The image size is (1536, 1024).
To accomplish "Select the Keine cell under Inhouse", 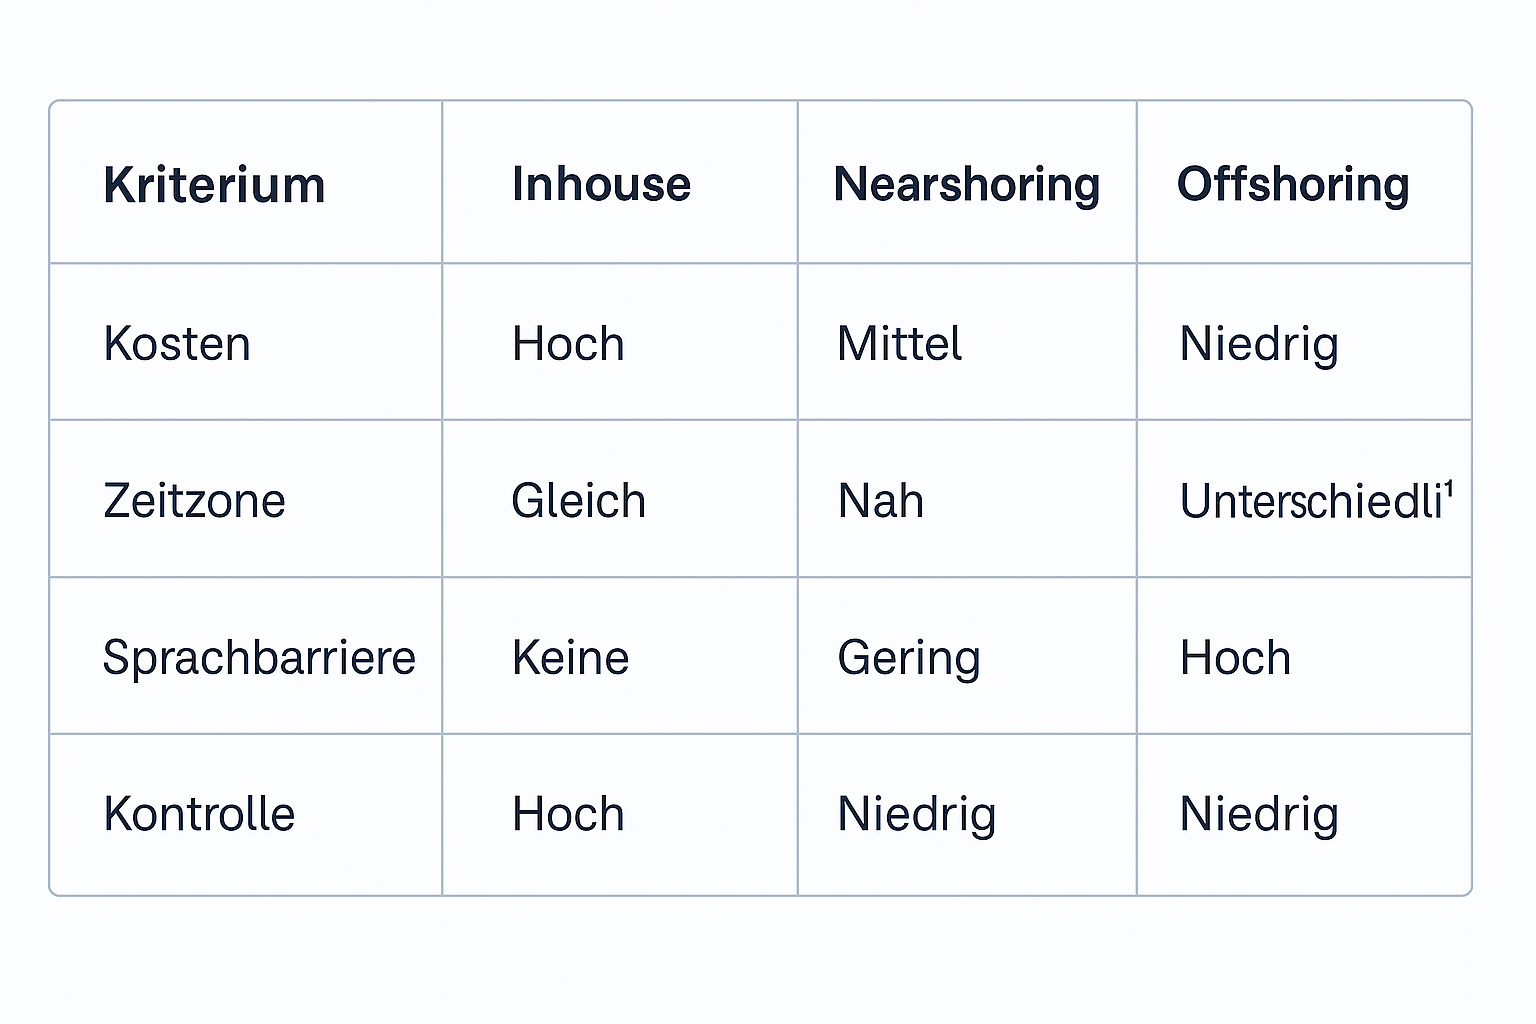I will [570, 658].
